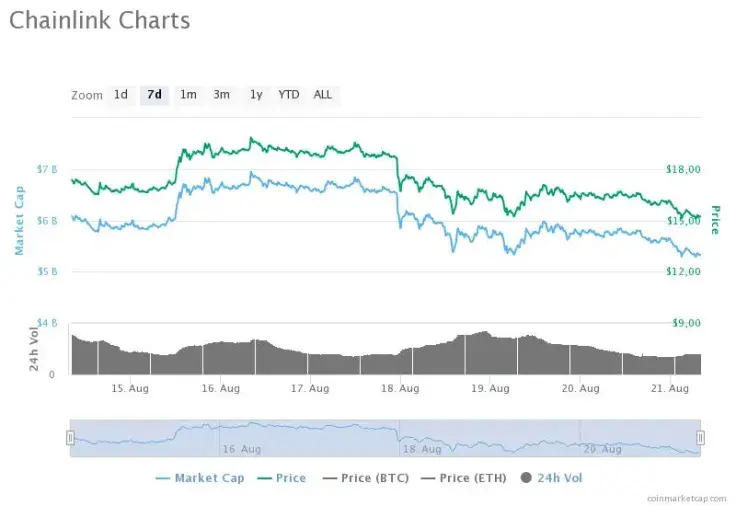
Task: Toggle the green Price legend series
Action: 282,478
